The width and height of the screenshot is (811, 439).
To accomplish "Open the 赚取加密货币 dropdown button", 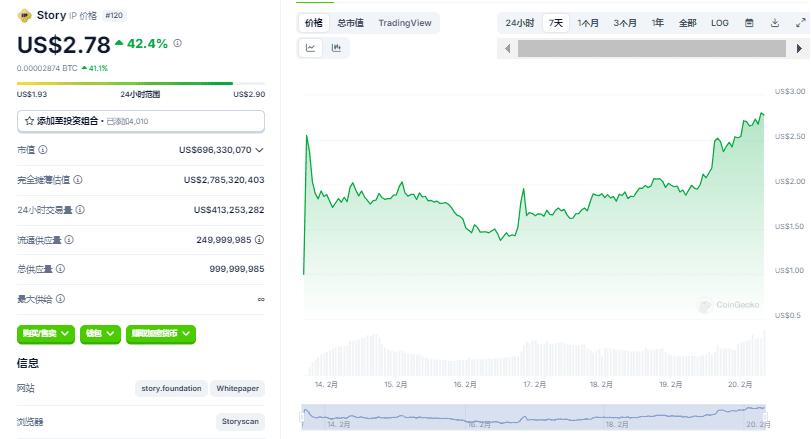I will coord(161,334).
